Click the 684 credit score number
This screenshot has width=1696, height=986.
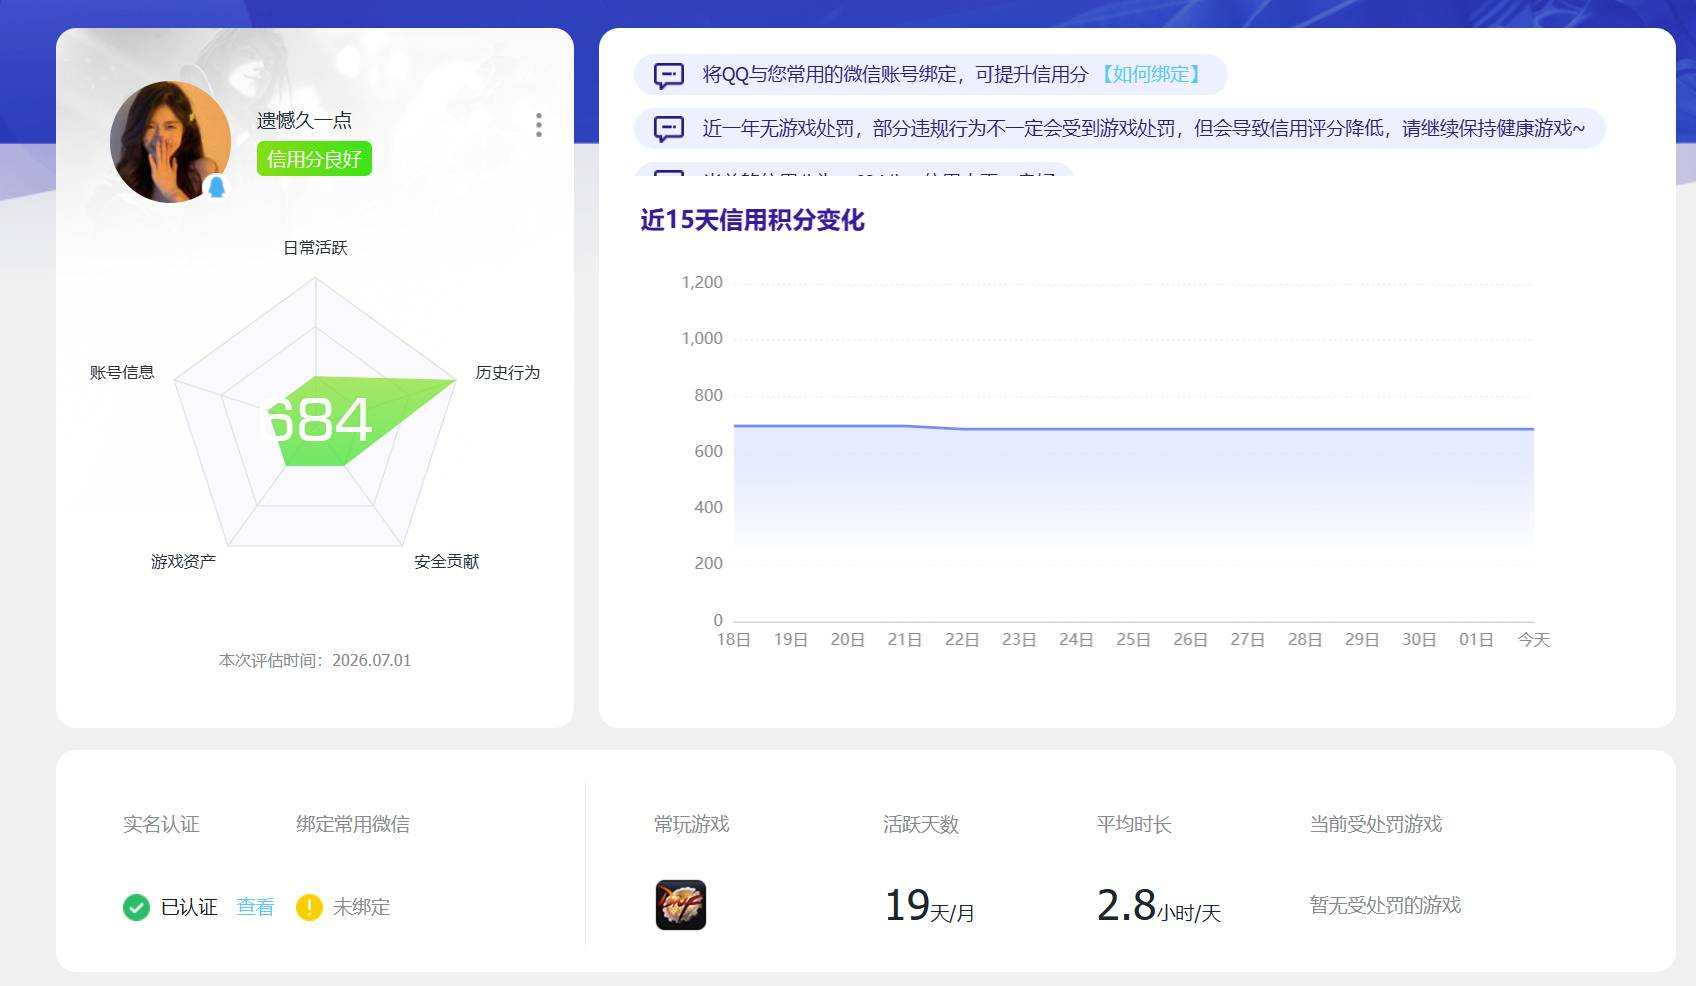[316, 420]
